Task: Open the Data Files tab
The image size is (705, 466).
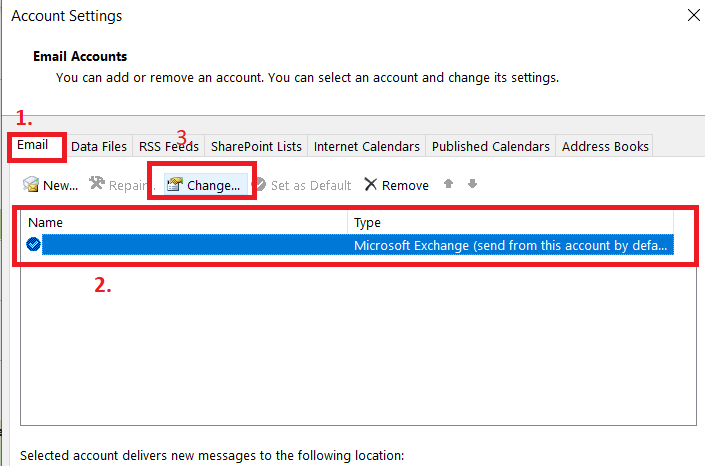Action: tap(99, 147)
